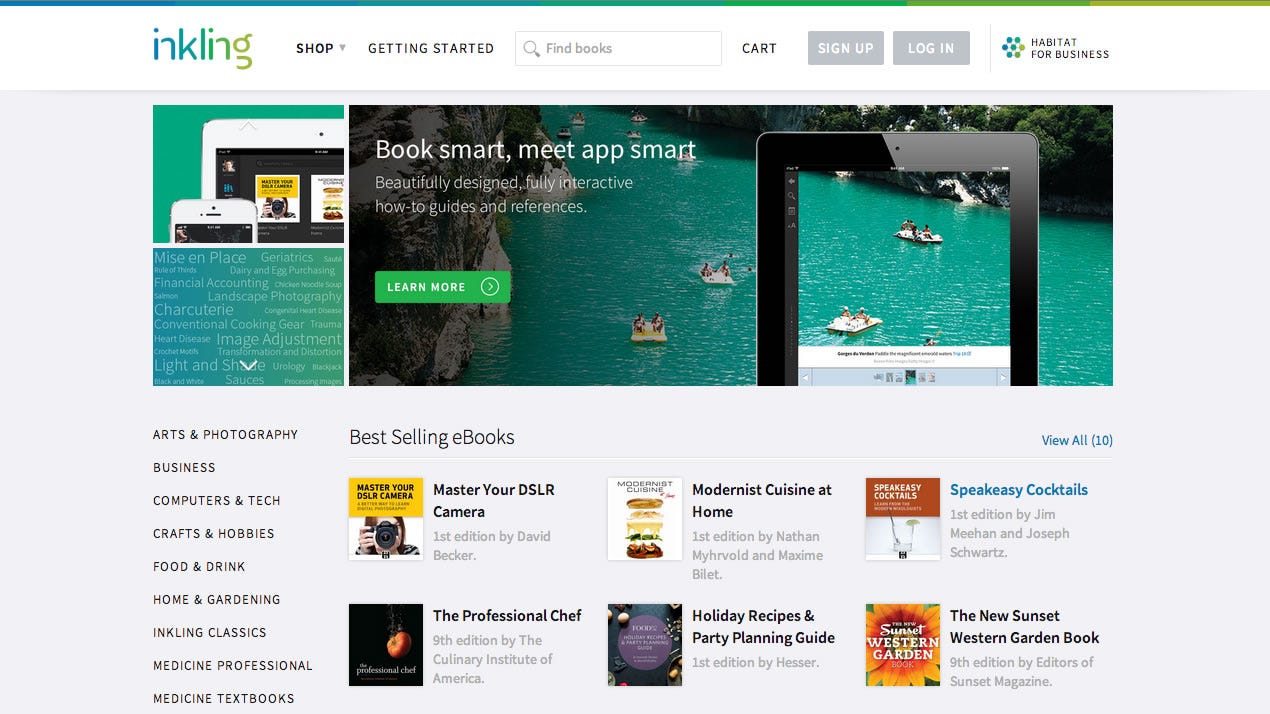
Task: Open New Sunset Western Garden Book cover
Action: (903, 645)
